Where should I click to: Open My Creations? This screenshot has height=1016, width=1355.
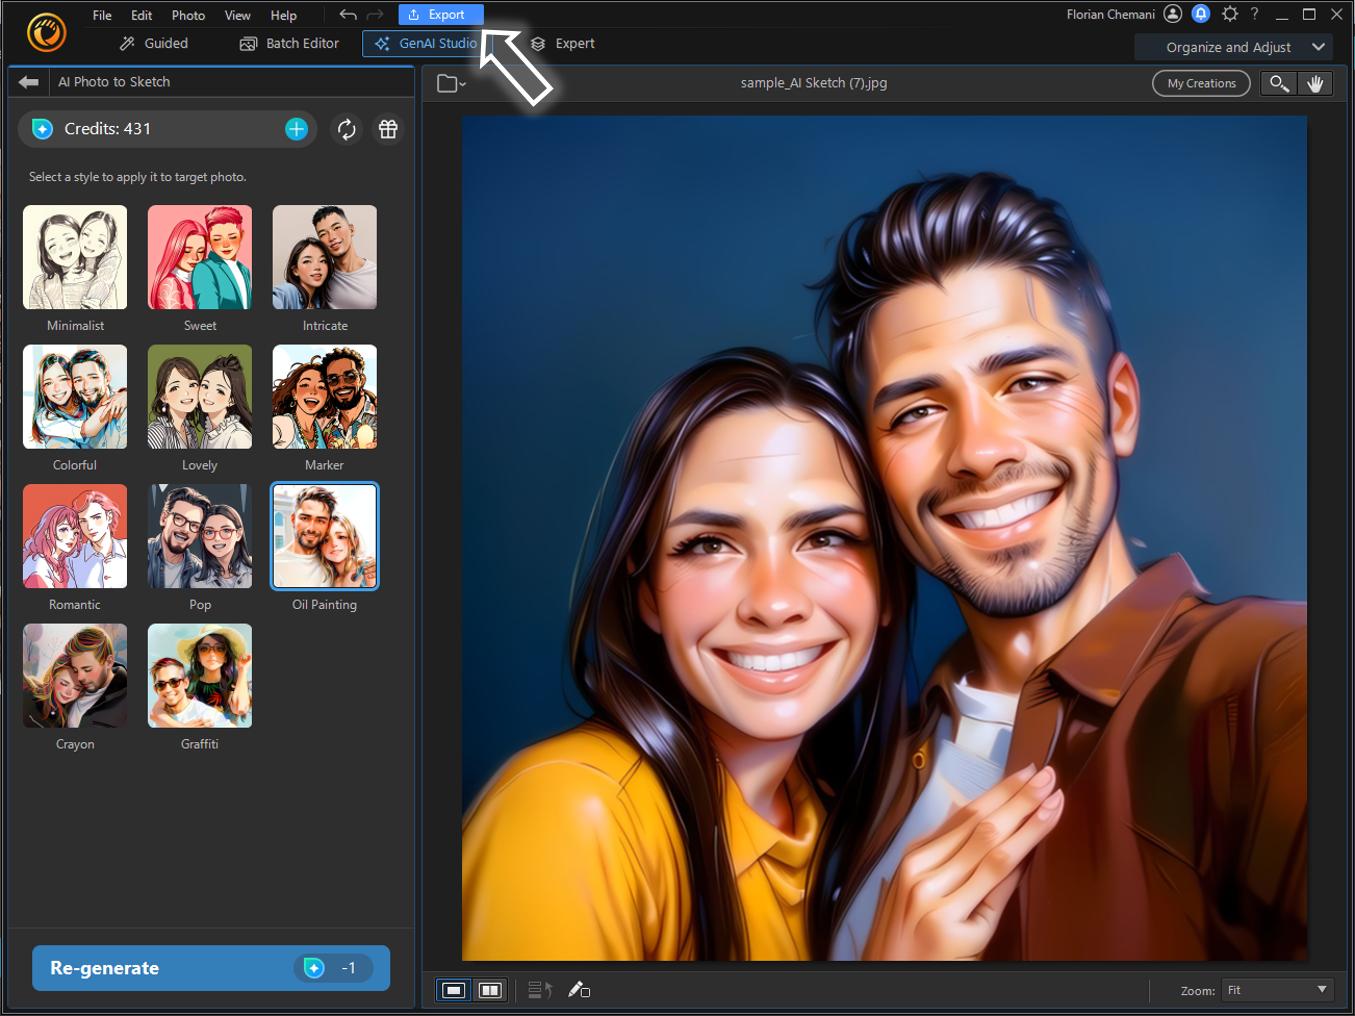tap(1200, 83)
